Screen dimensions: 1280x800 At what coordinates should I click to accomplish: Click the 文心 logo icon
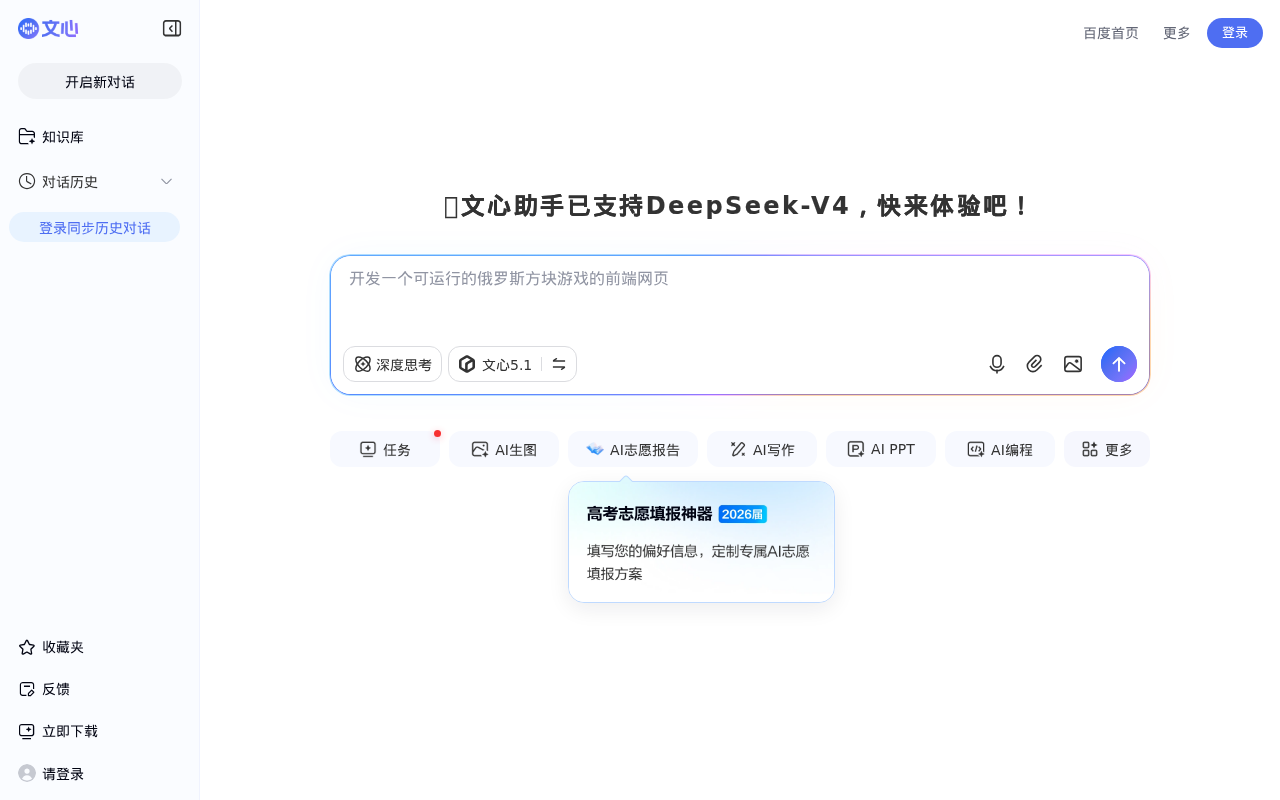(x=48, y=29)
